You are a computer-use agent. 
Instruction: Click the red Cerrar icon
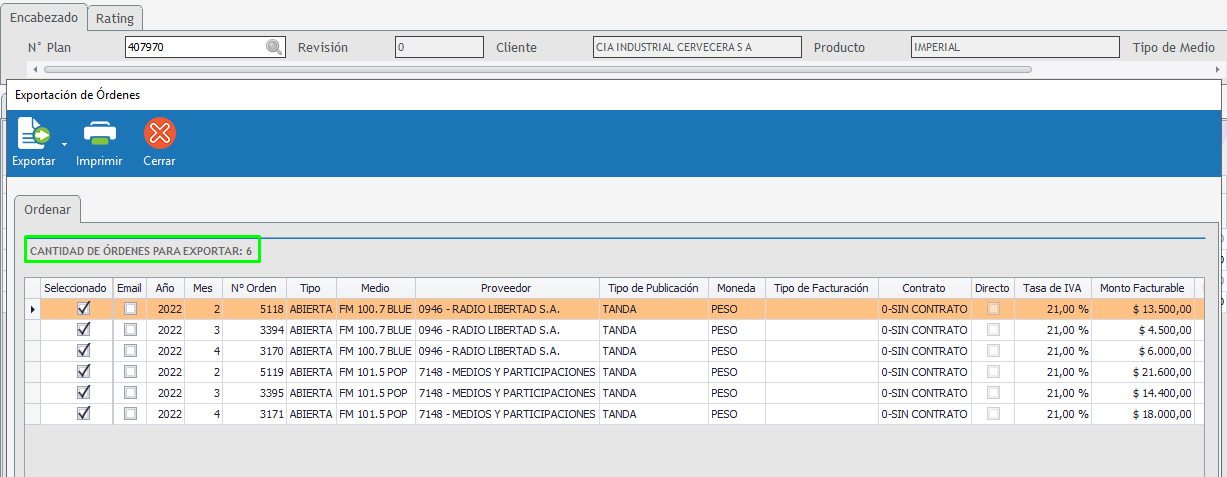(x=159, y=133)
